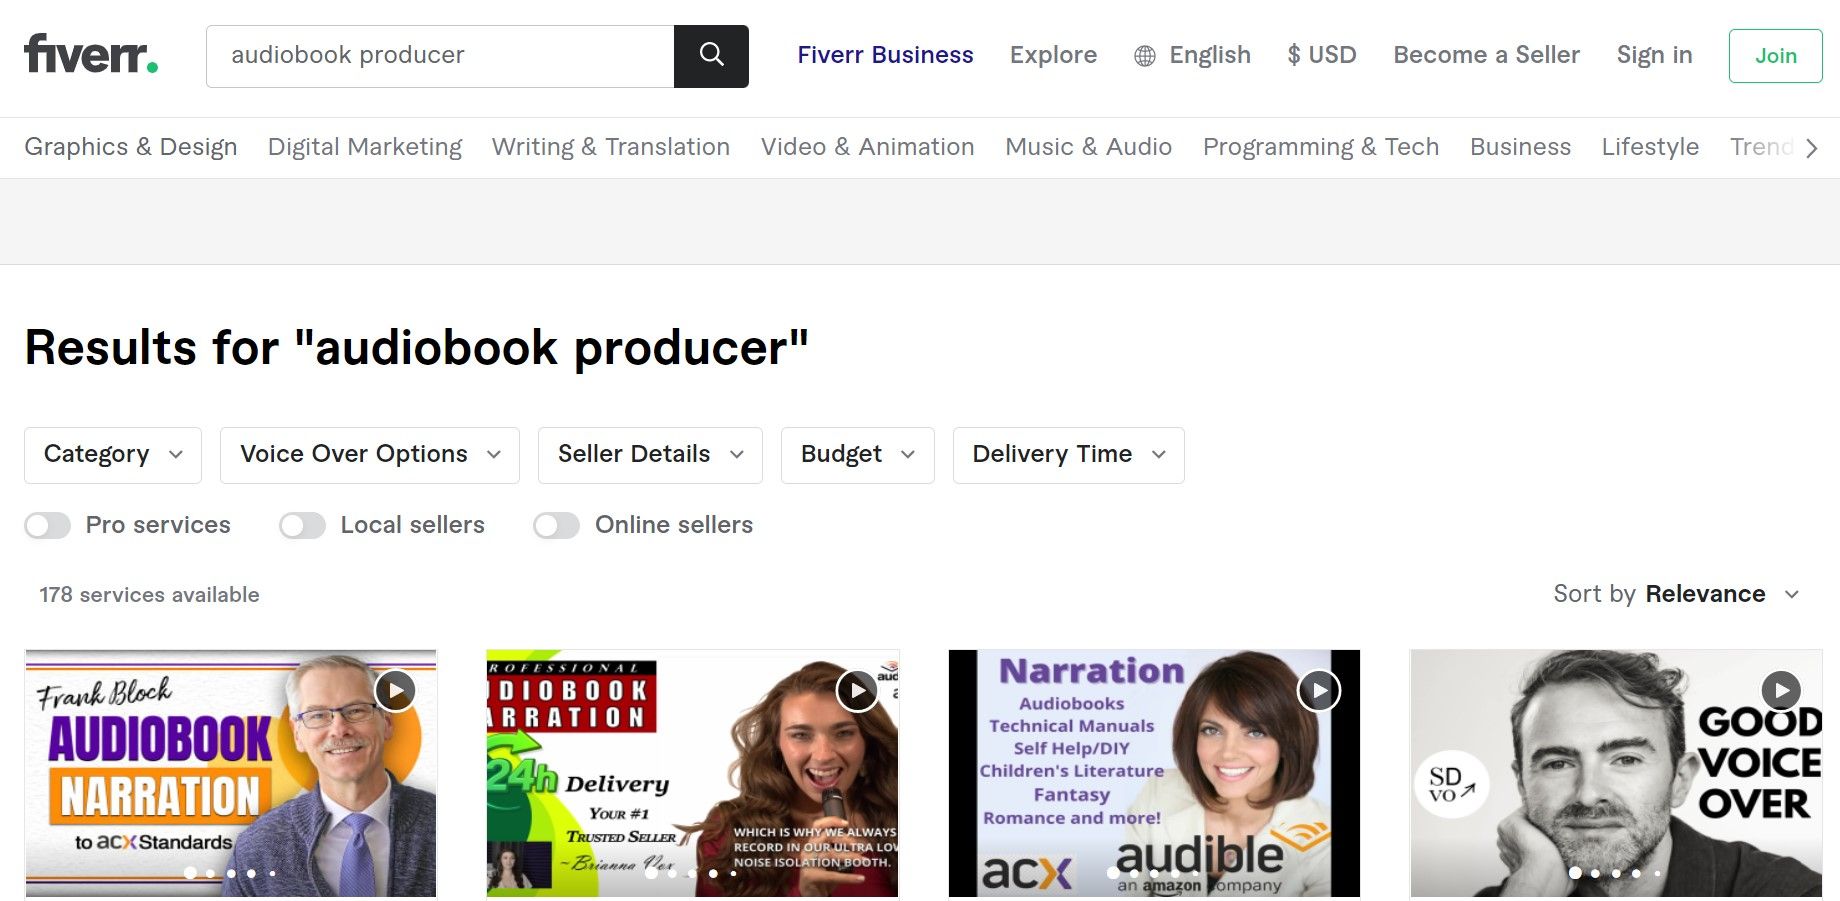Open Business category
The image size is (1840, 901).
tap(1521, 147)
